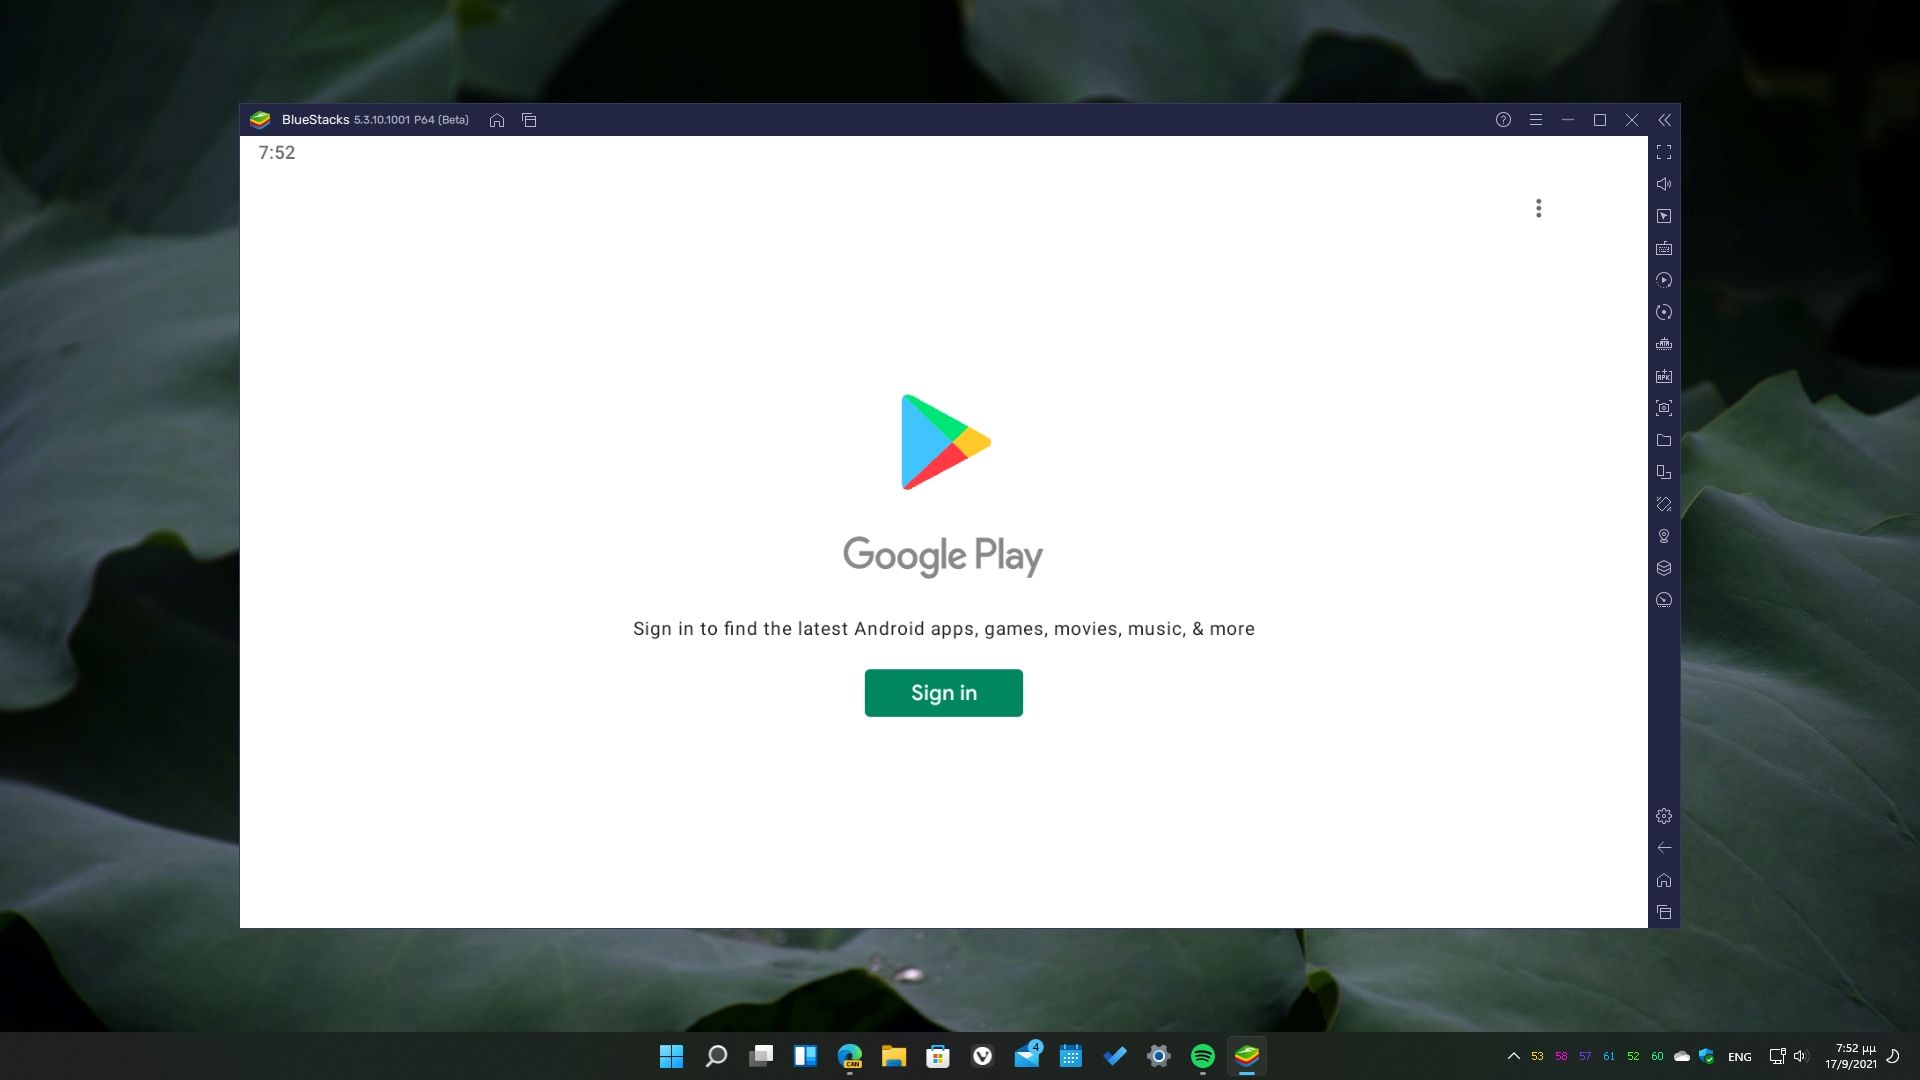Screen dimensions: 1920x1080
Task: Open the three-dot overflow menu in Google Play
Action: 1538,208
